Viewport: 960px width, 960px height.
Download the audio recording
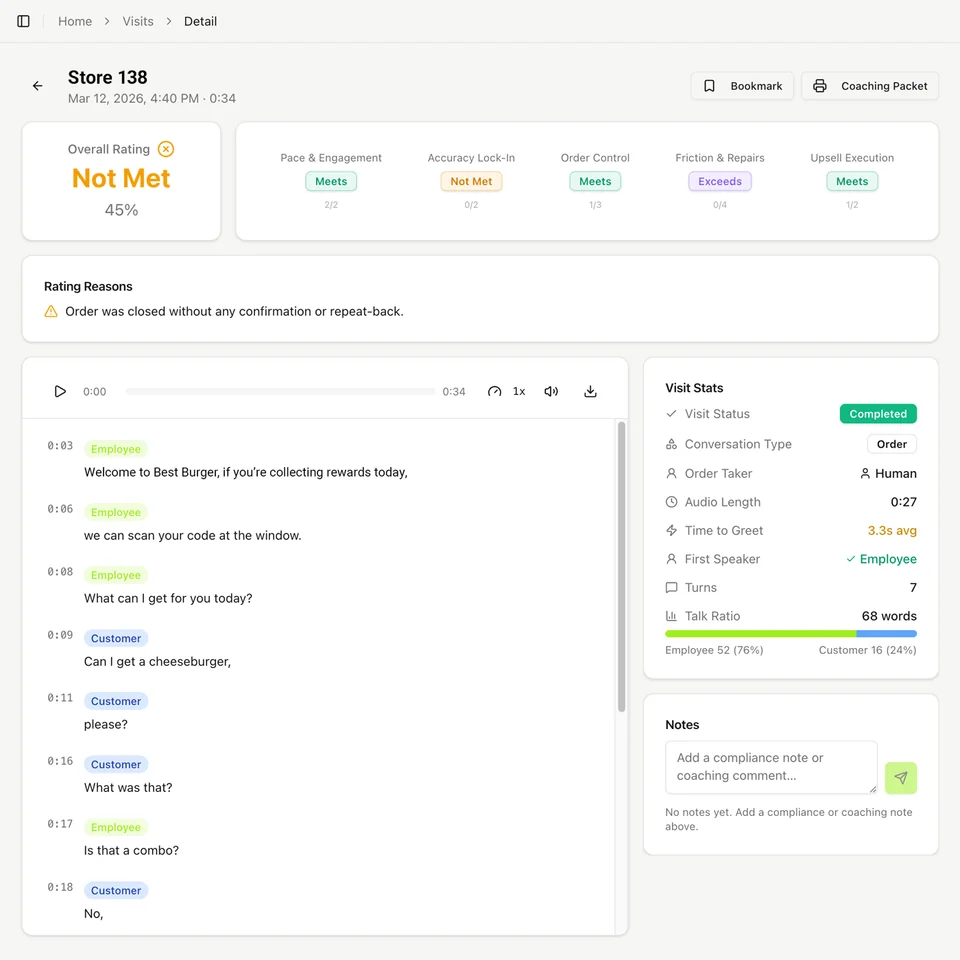pos(590,391)
